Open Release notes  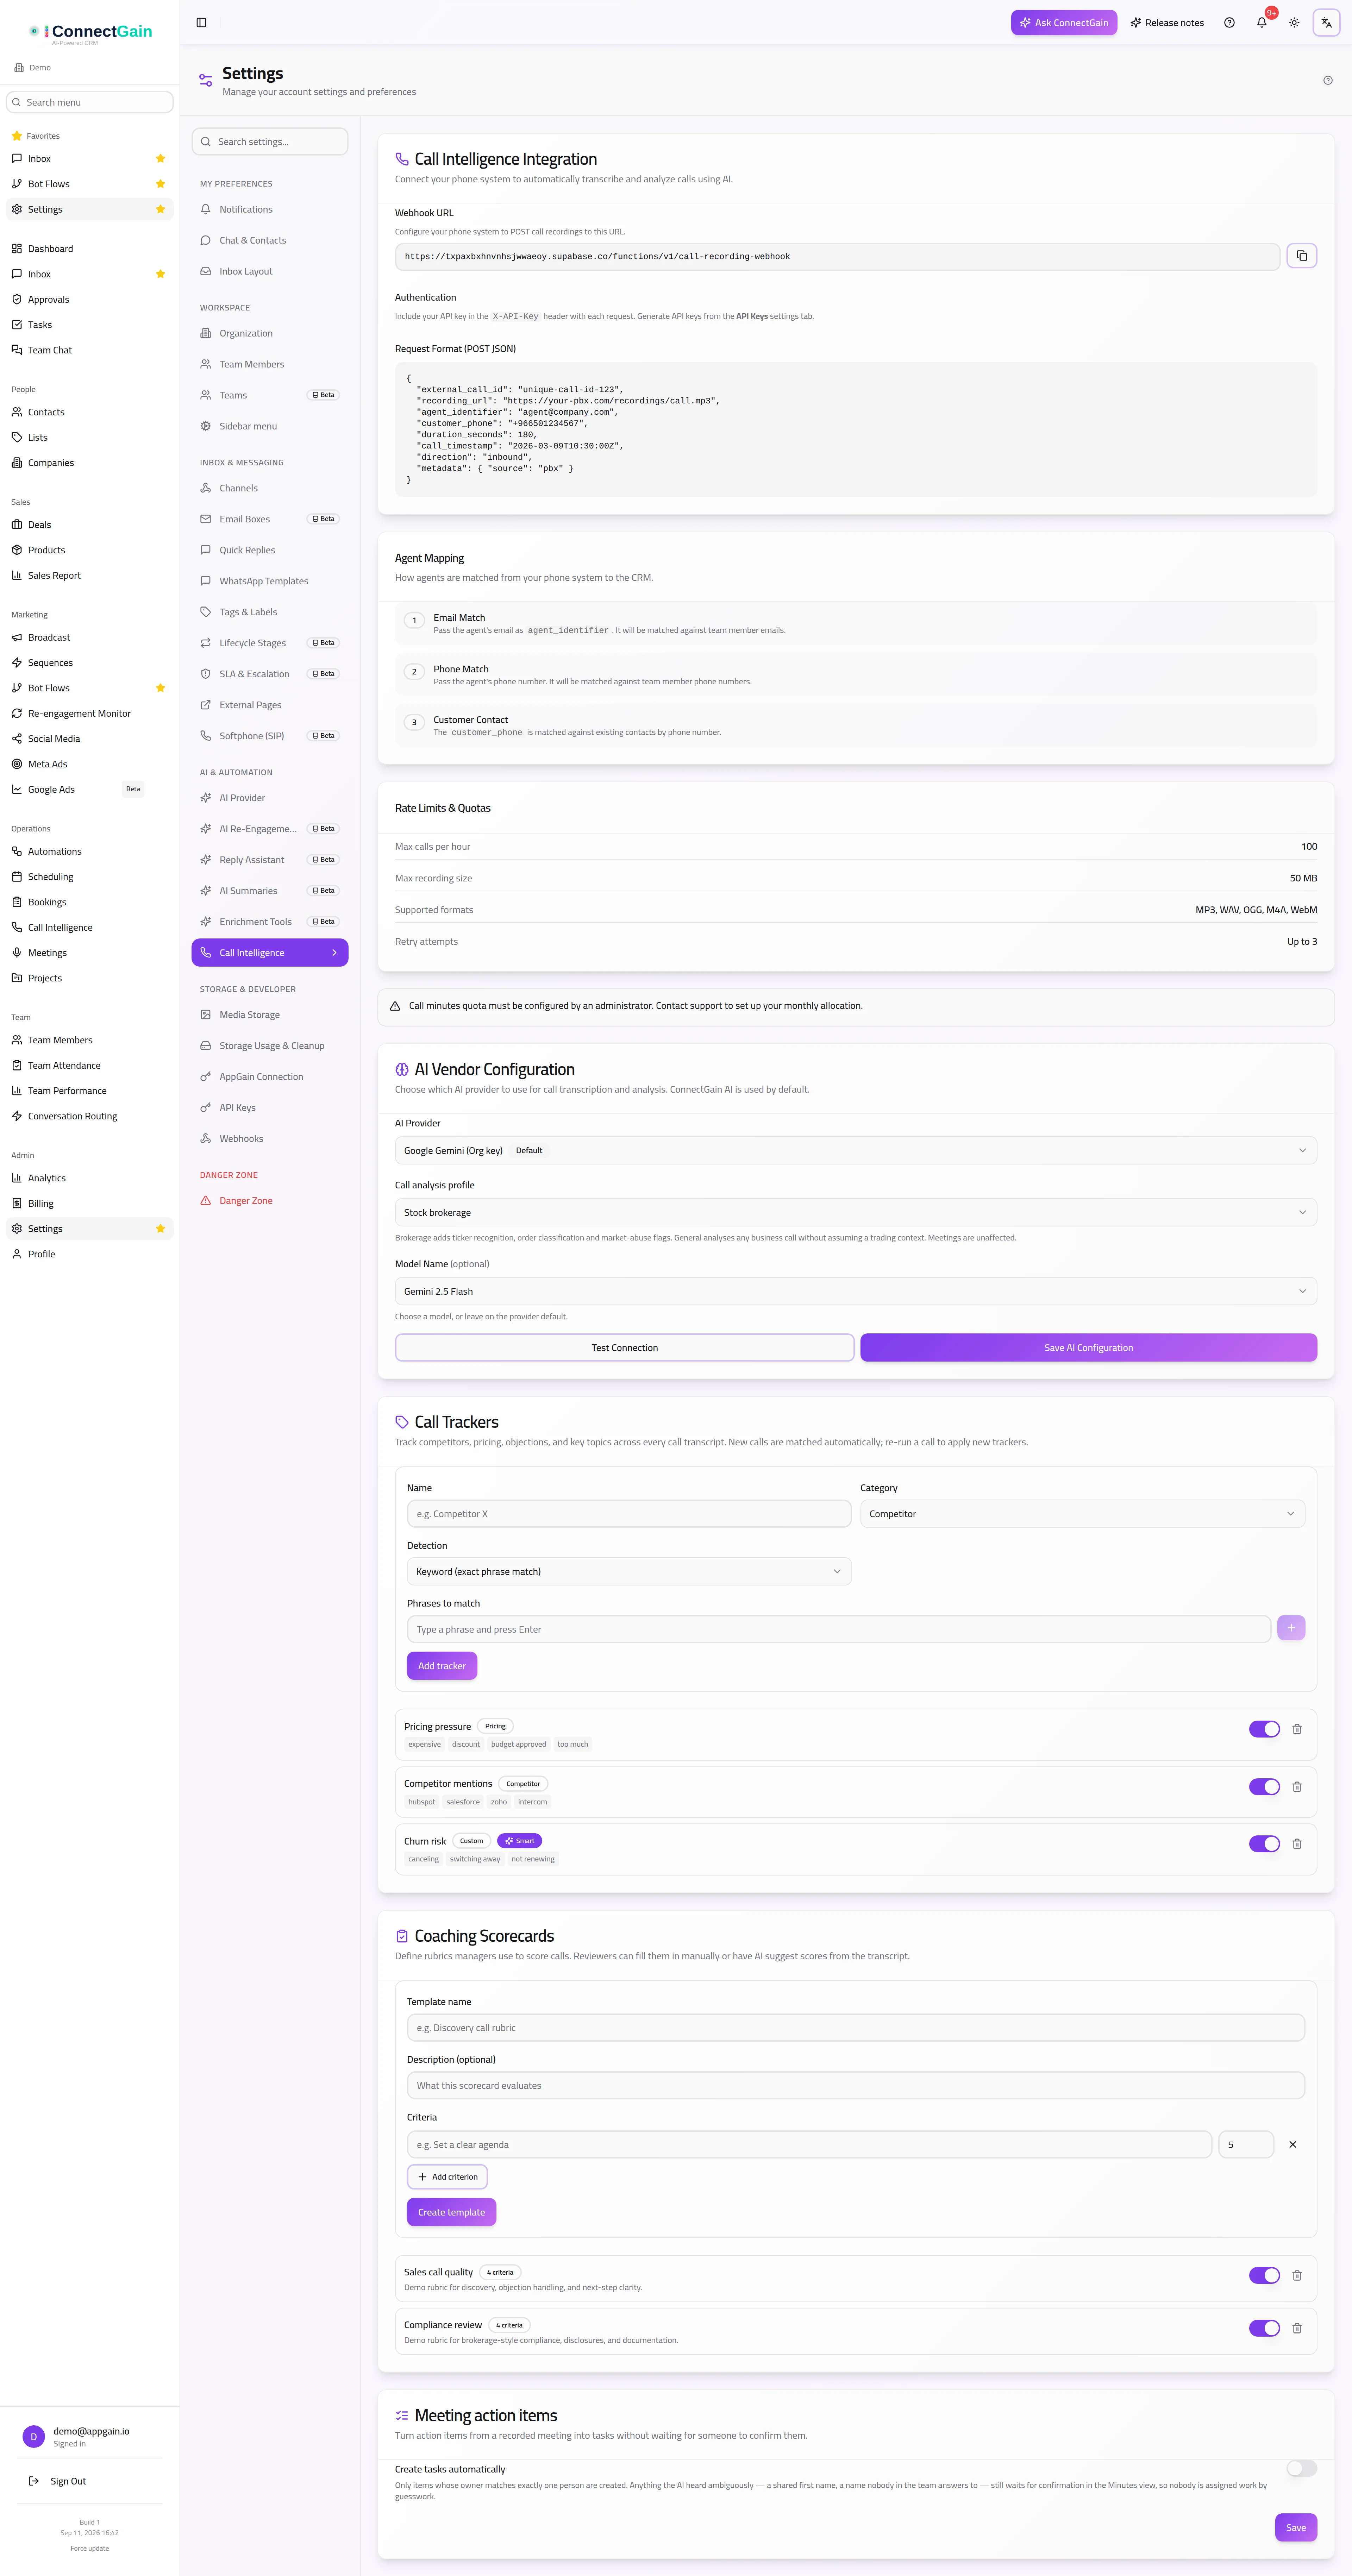pyautogui.click(x=1167, y=22)
